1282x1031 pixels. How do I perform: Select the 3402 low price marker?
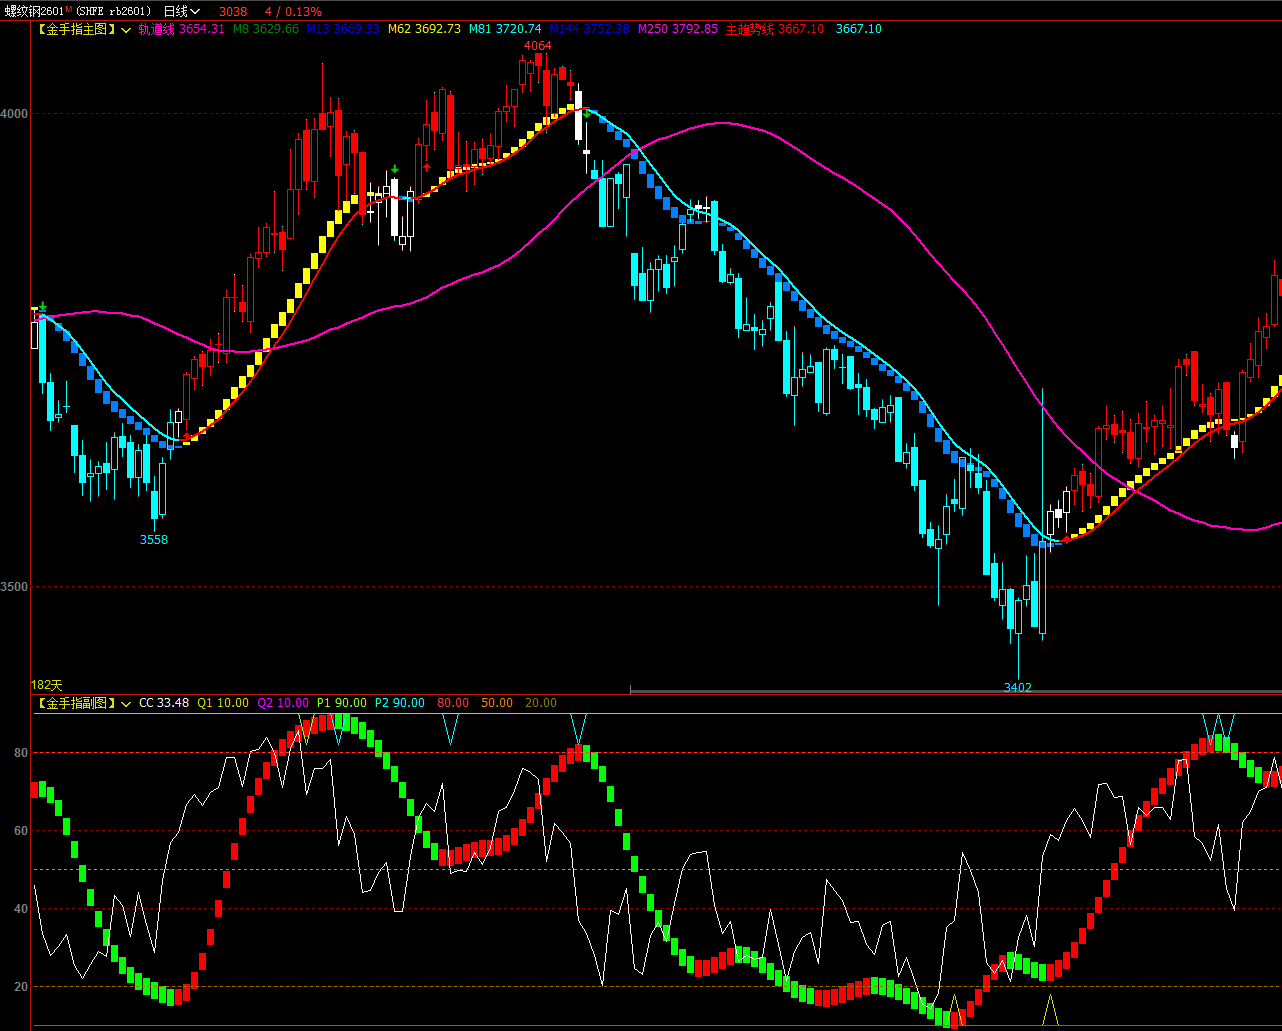click(1018, 687)
